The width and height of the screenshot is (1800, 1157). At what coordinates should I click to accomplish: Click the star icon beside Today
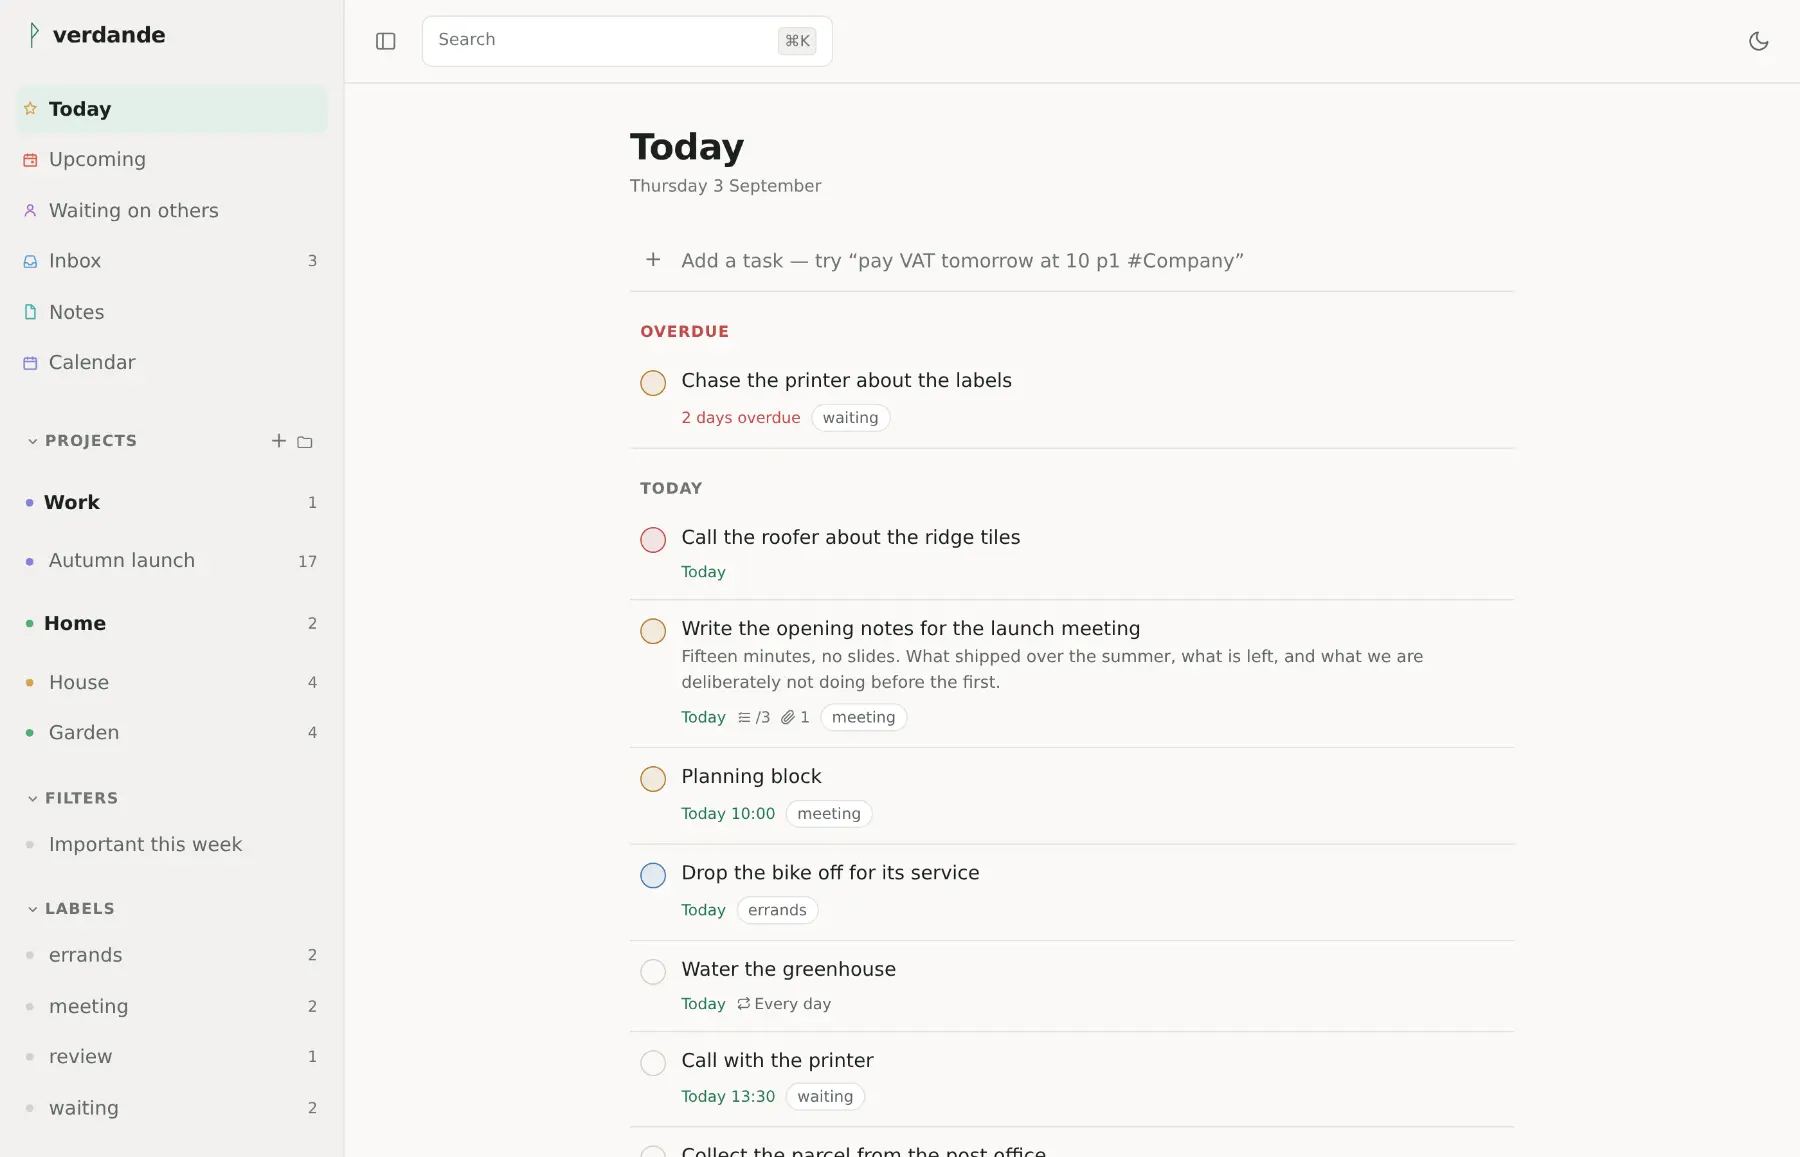pos(30,109)
